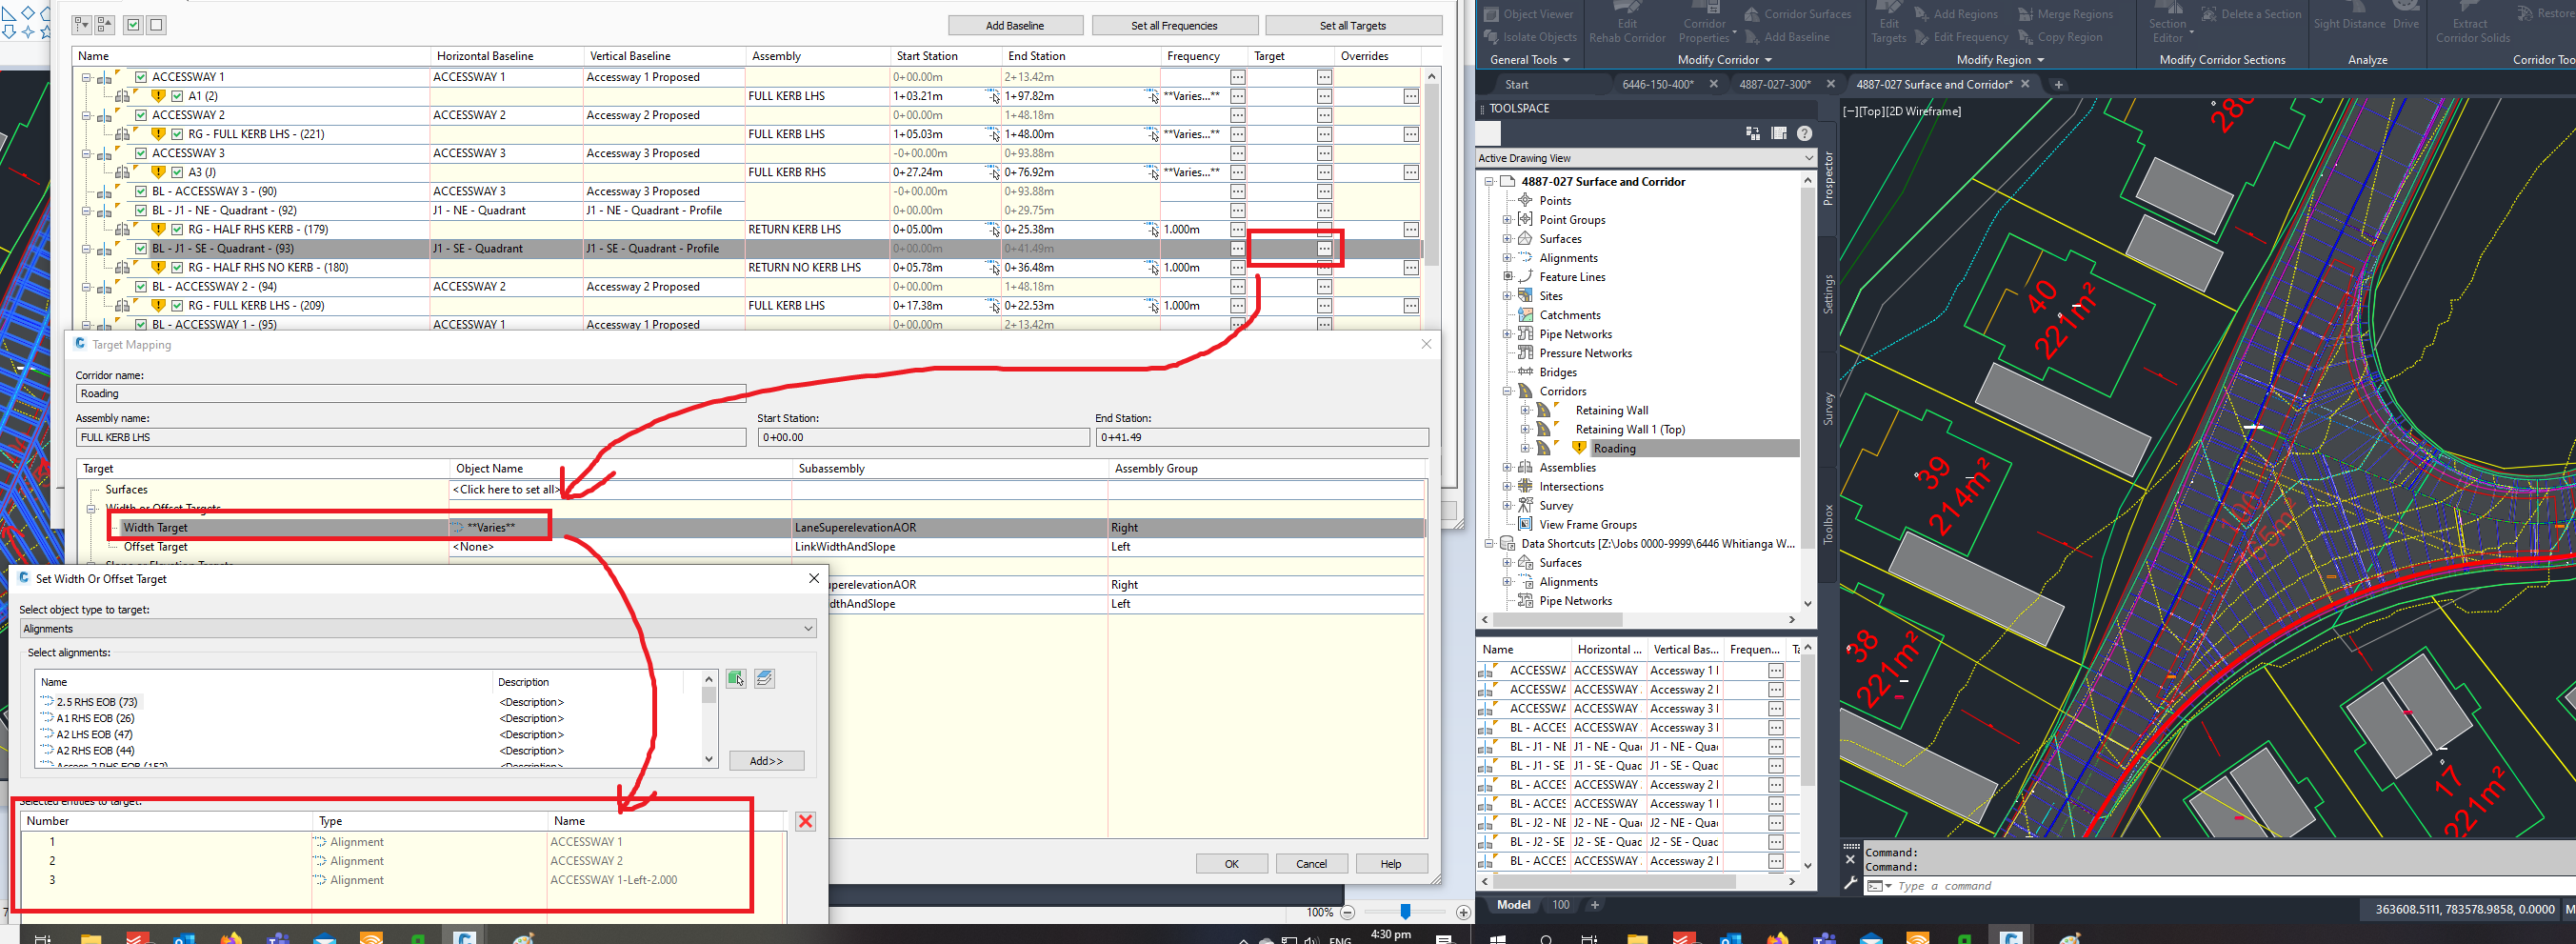Click Add>> to add the selected alignment
Viewport: 2576px width, 944px height.
coord(766,760)
